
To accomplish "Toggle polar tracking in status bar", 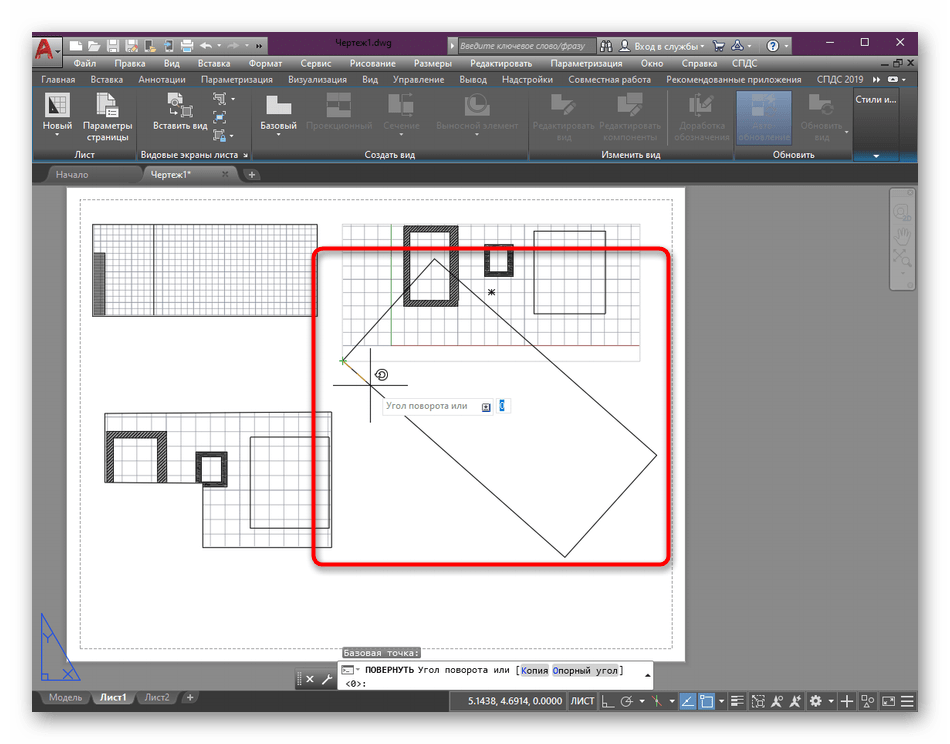I will tap(626, 701).
